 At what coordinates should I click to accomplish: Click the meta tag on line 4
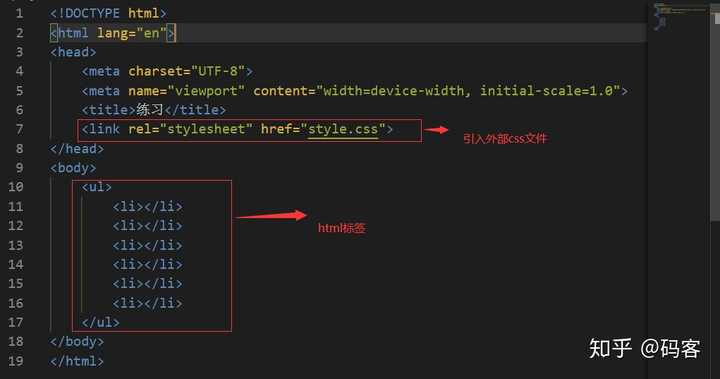click(167, 72)
